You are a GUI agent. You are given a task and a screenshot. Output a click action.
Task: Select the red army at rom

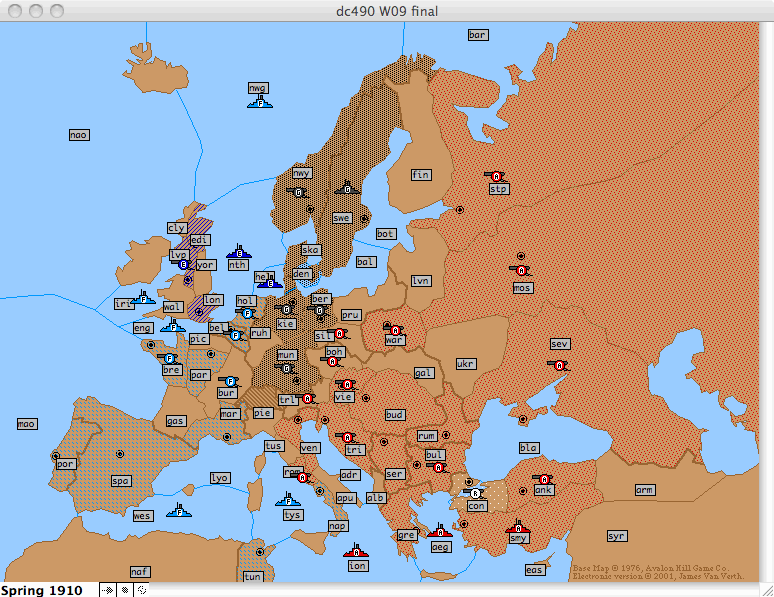[x=303, y=478]
